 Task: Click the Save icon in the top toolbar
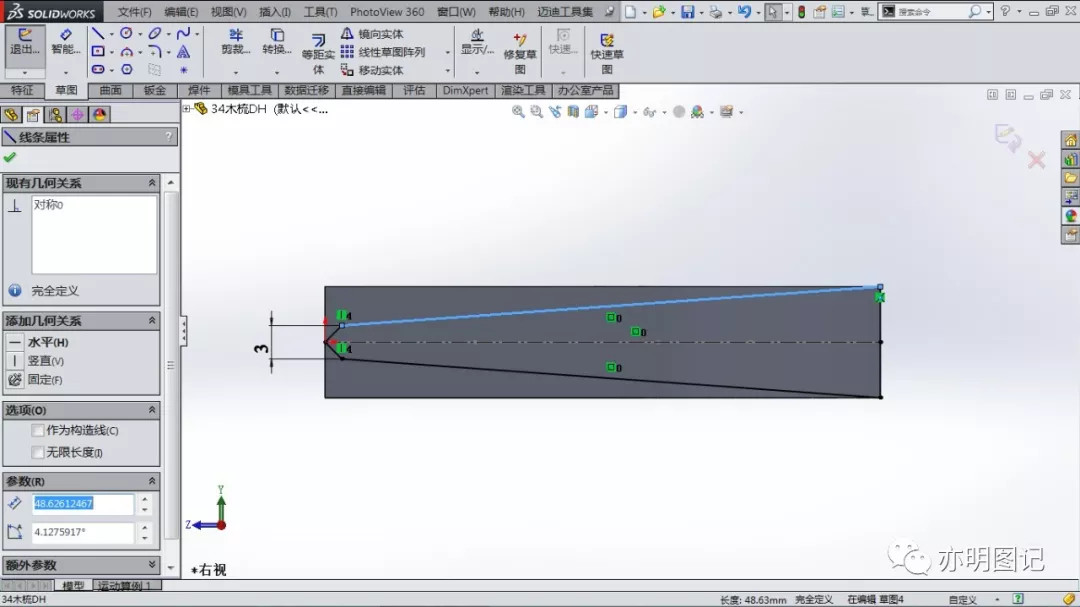point(687,12)
